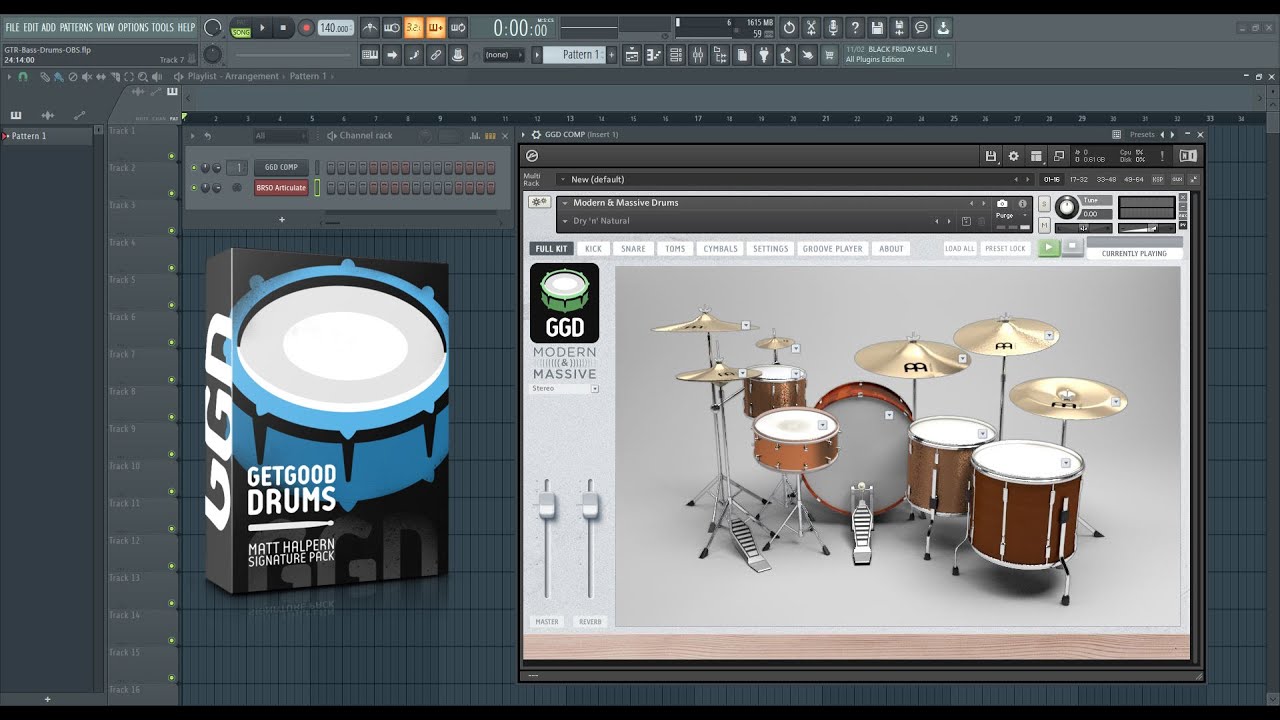Switch to the KICK tab
This screenshot has width=1280, height=720.
coord(594,249)
